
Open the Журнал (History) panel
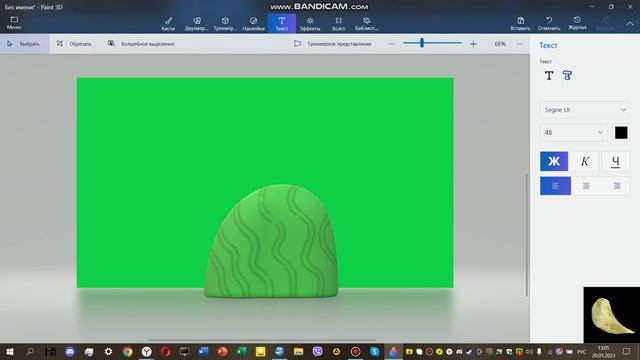click(577, 23)
